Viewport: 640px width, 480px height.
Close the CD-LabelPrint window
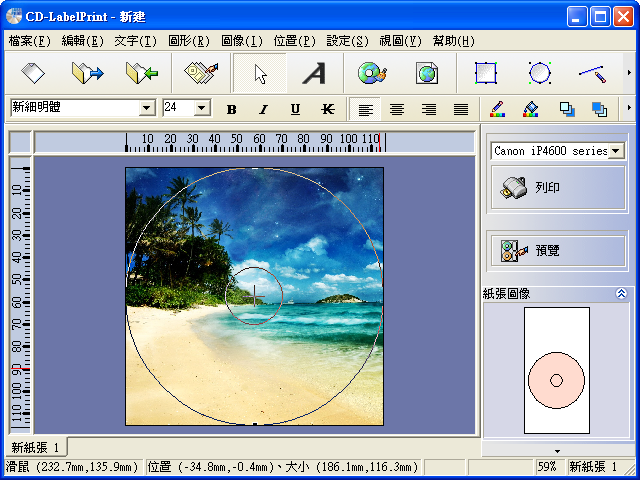624,17
